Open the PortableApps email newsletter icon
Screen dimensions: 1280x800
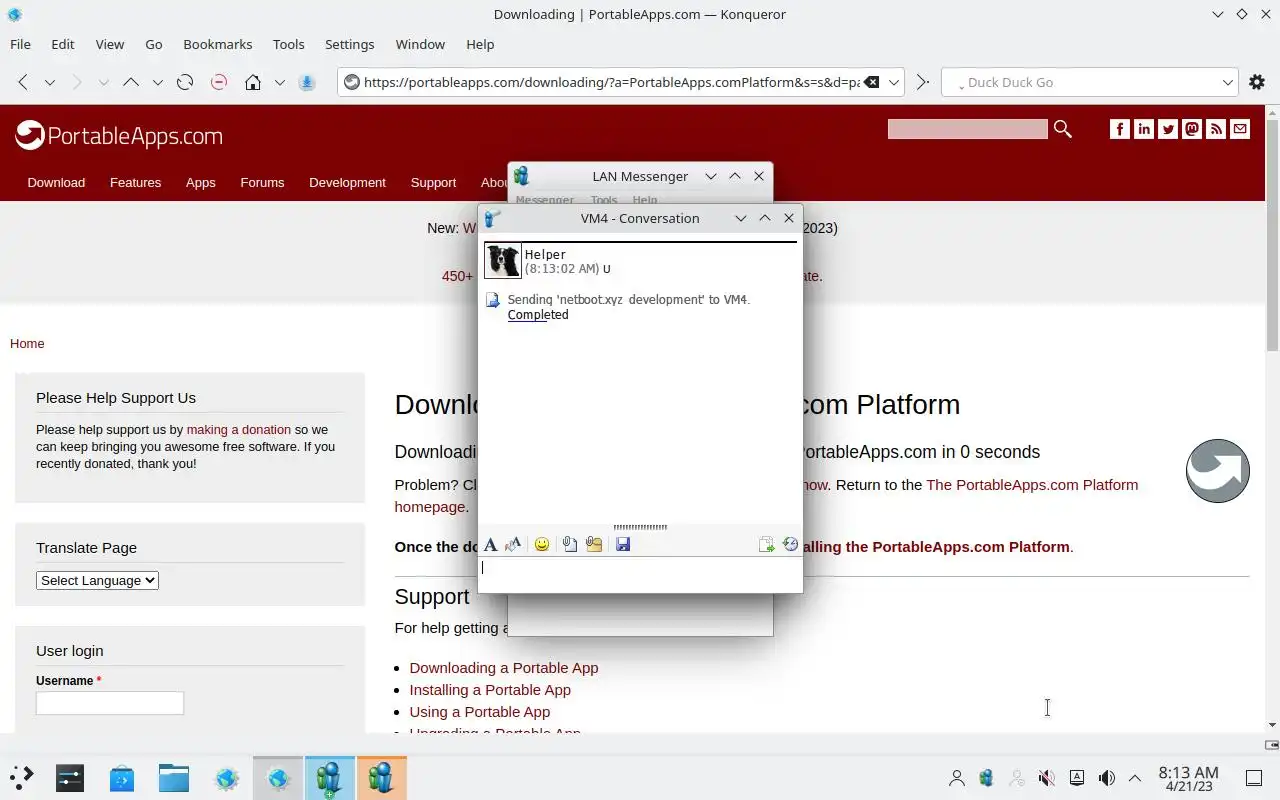coord(1240,129)
